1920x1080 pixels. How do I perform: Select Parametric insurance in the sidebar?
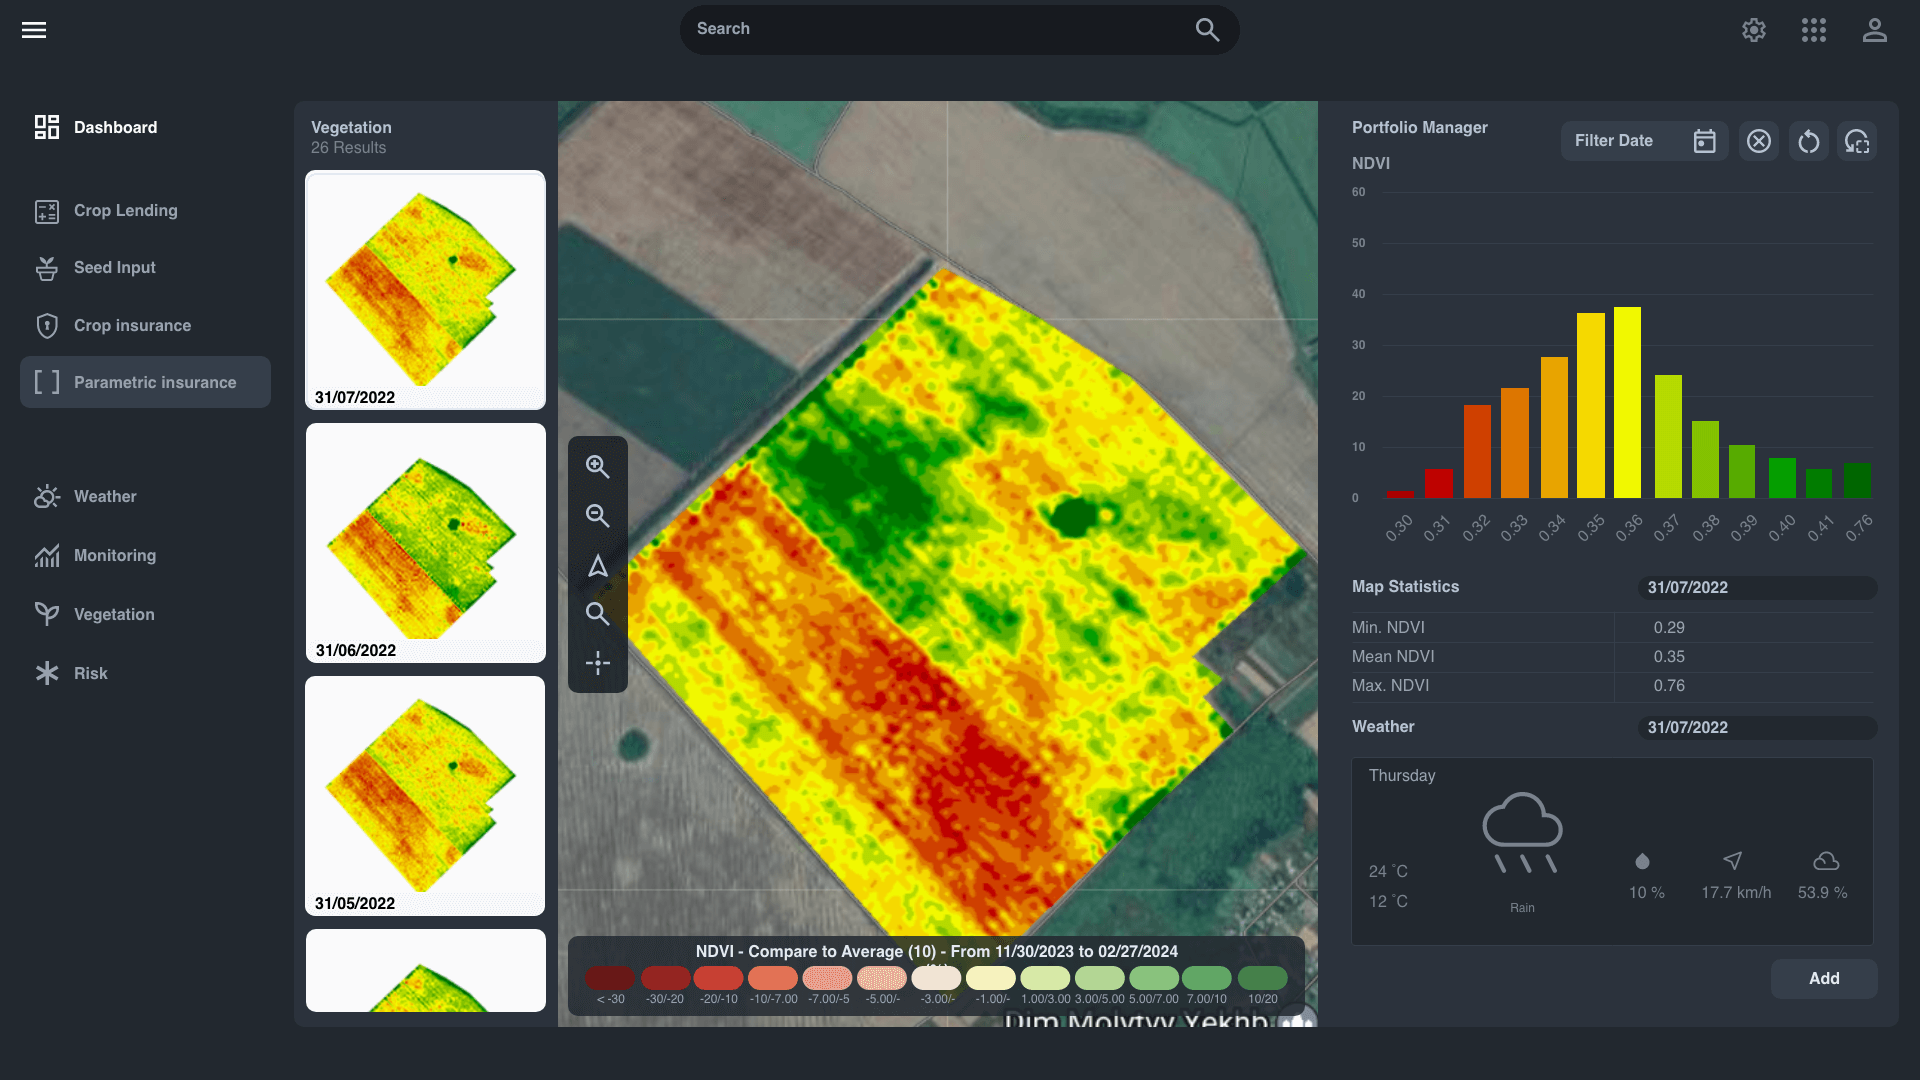(x=154, y=382)
